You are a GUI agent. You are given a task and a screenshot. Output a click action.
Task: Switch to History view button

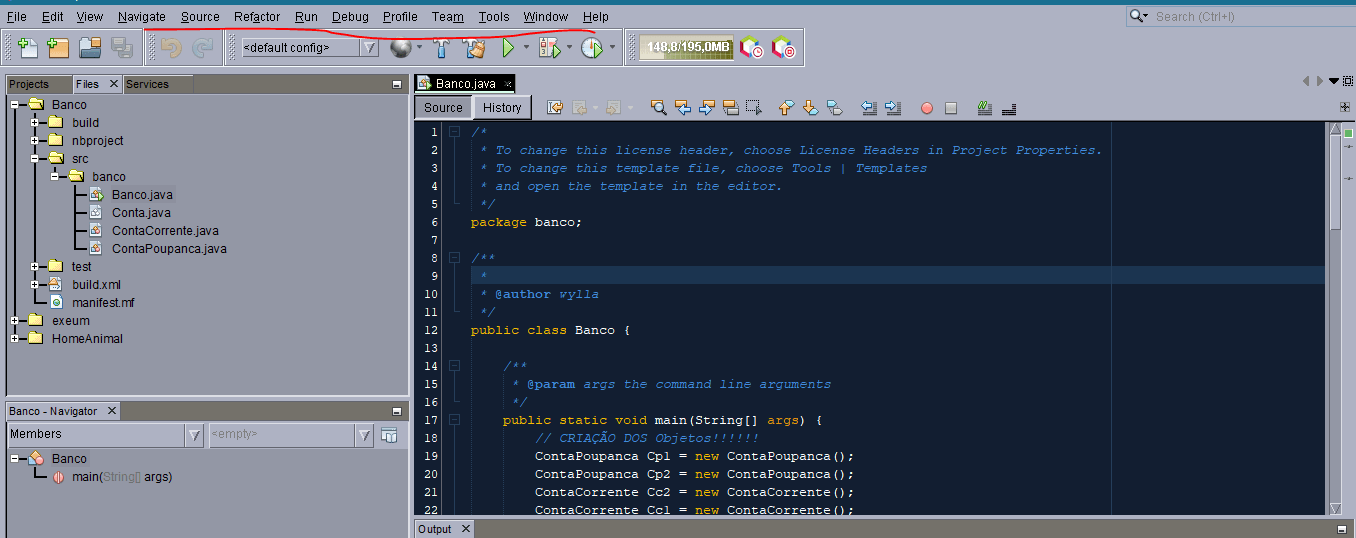502,107
